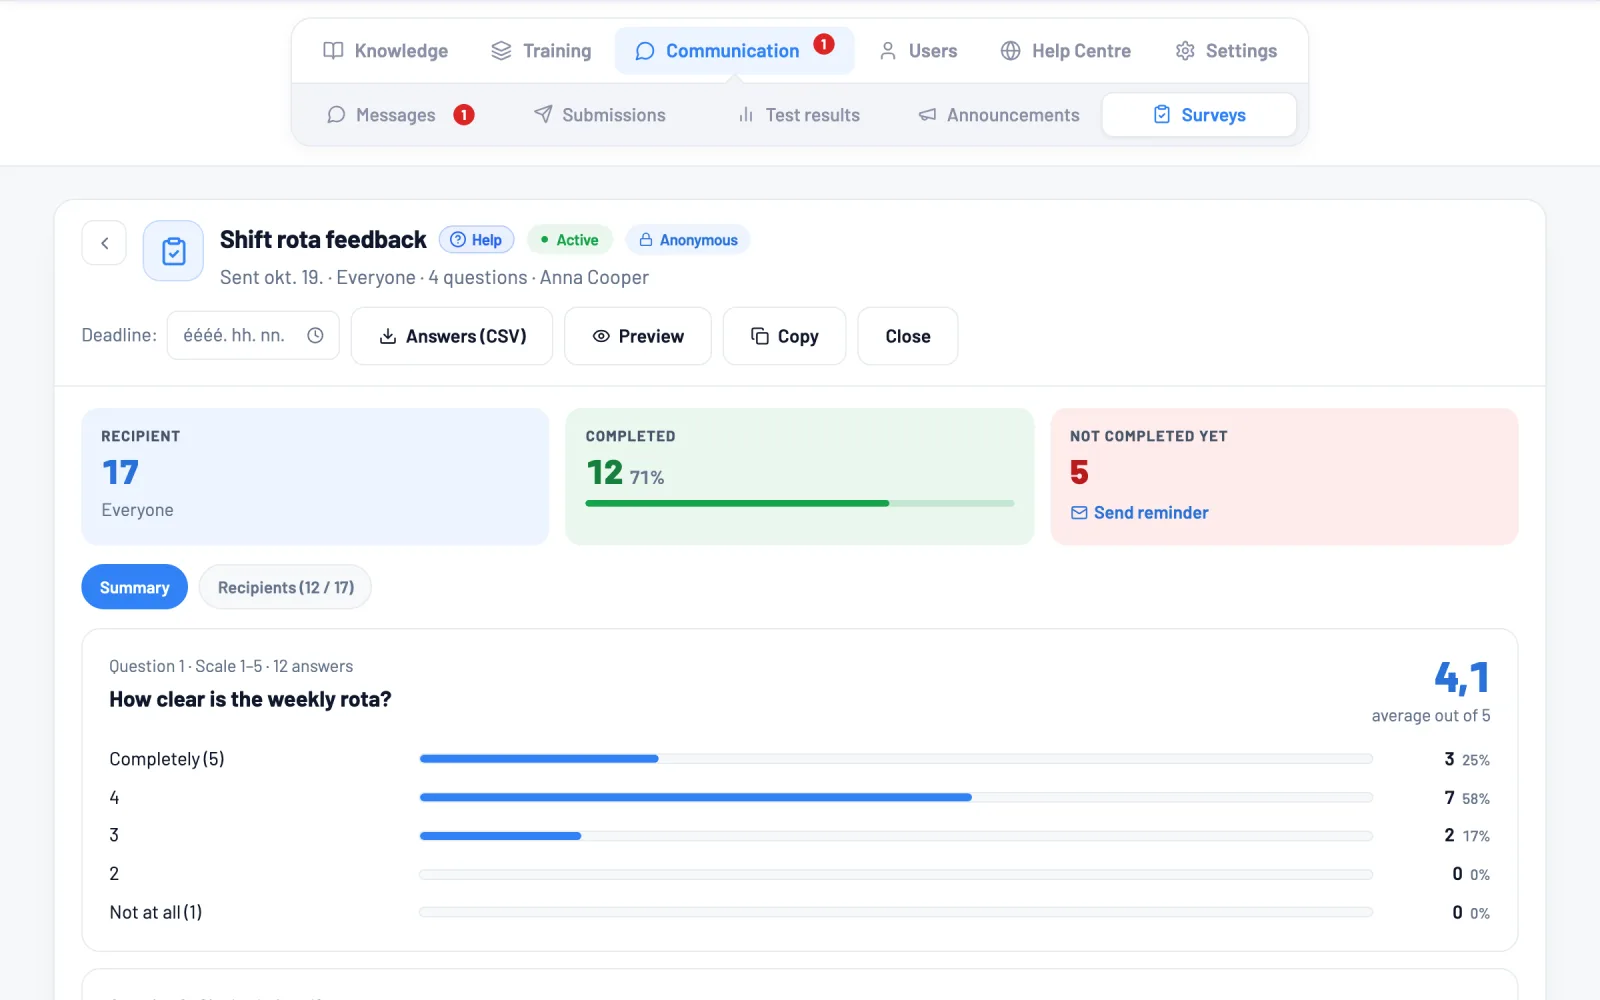Set the Deadline date field
Image resolution: width=1600 pixels, height=1000 pixels.
click(x=253, y=336)
